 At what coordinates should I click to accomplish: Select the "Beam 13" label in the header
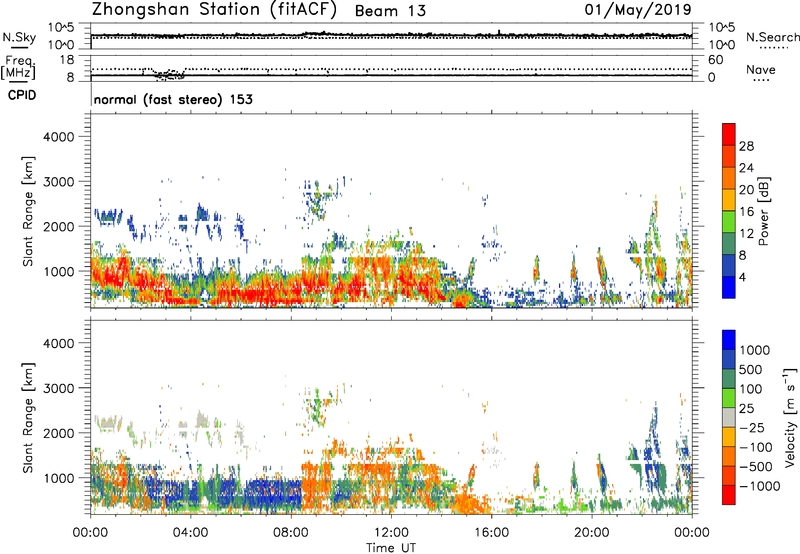coord(390,11)
